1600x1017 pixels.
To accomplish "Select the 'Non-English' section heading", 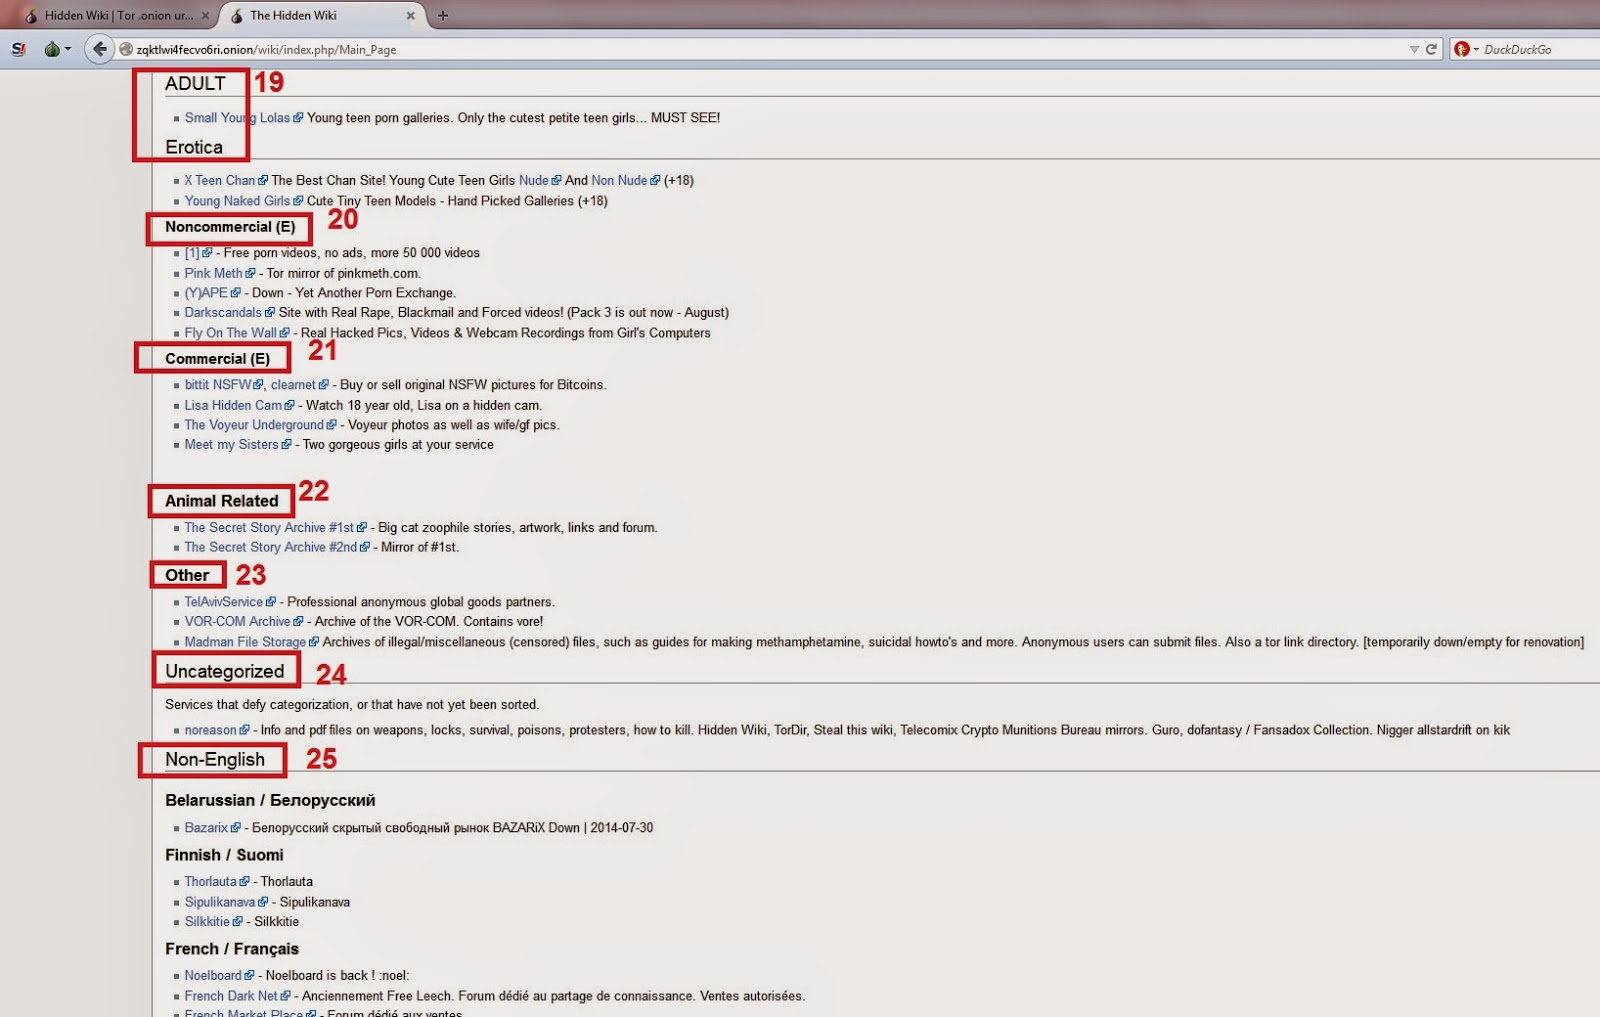I will [x=215, y=759].
